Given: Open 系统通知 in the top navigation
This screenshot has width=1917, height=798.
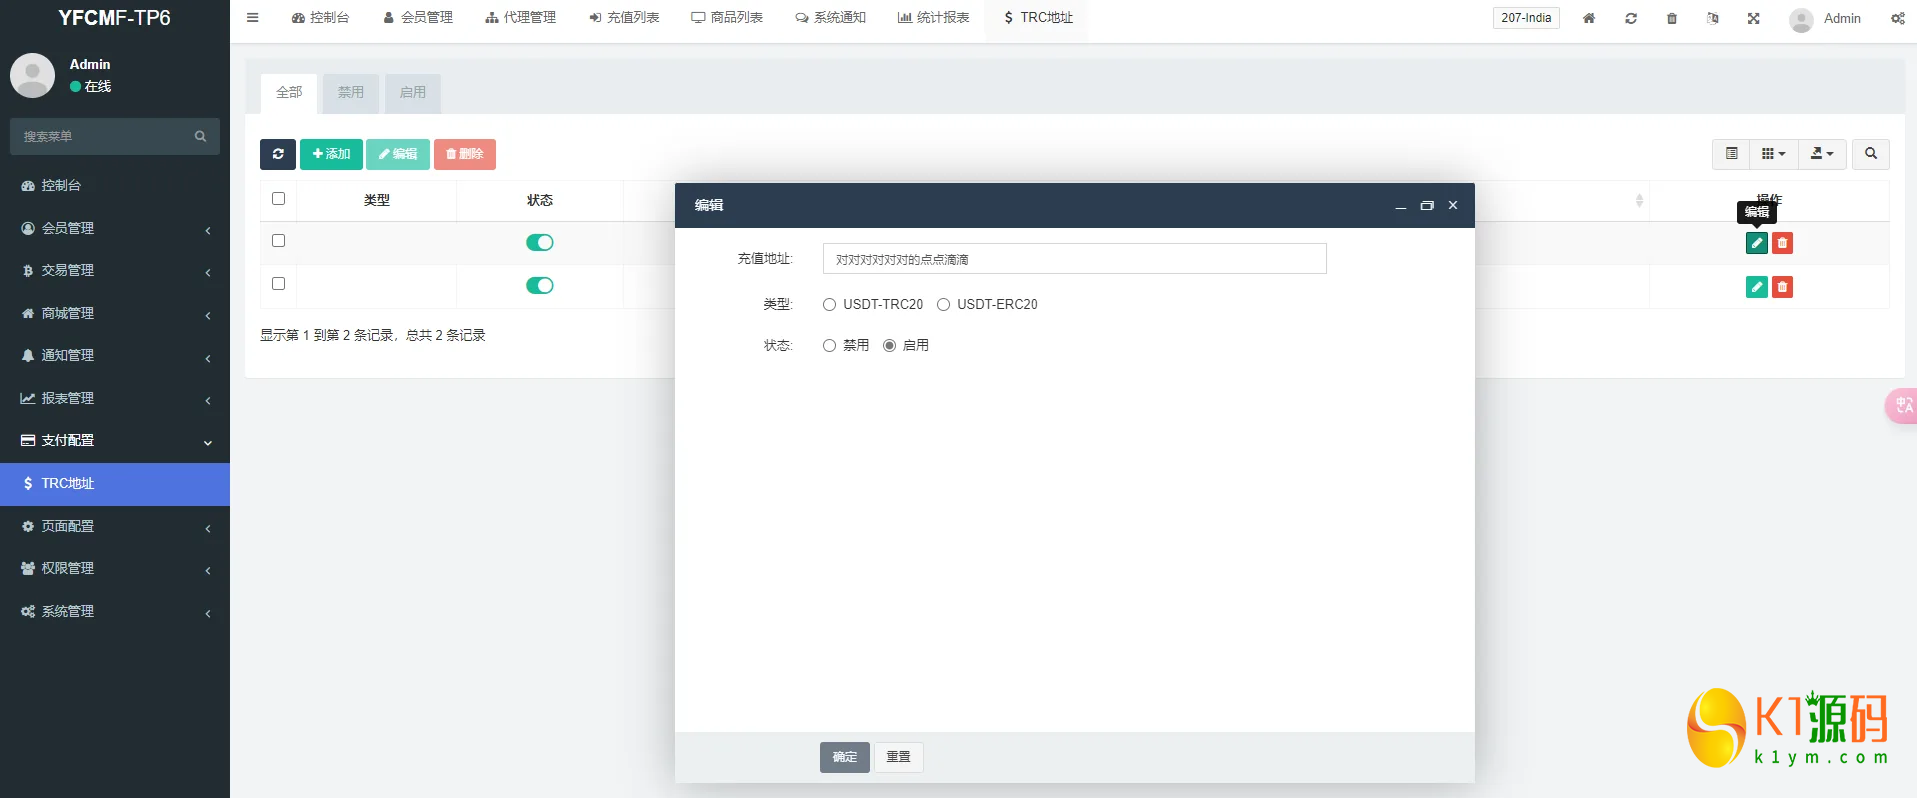Looking at the screenshot, I should coord(830,18).
